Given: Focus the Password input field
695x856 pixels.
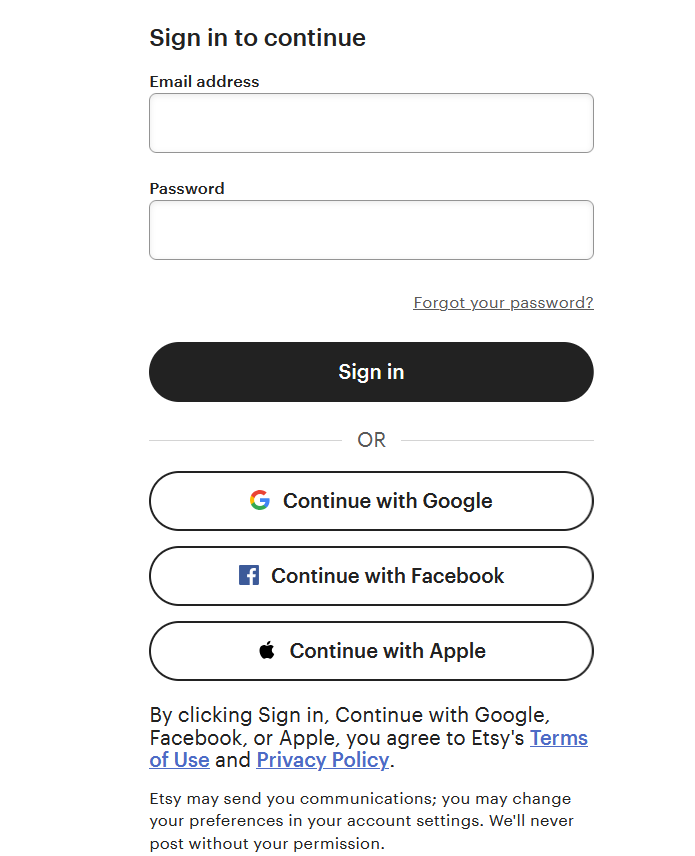Looking at the screenshot, I should [x=371, y=230].
